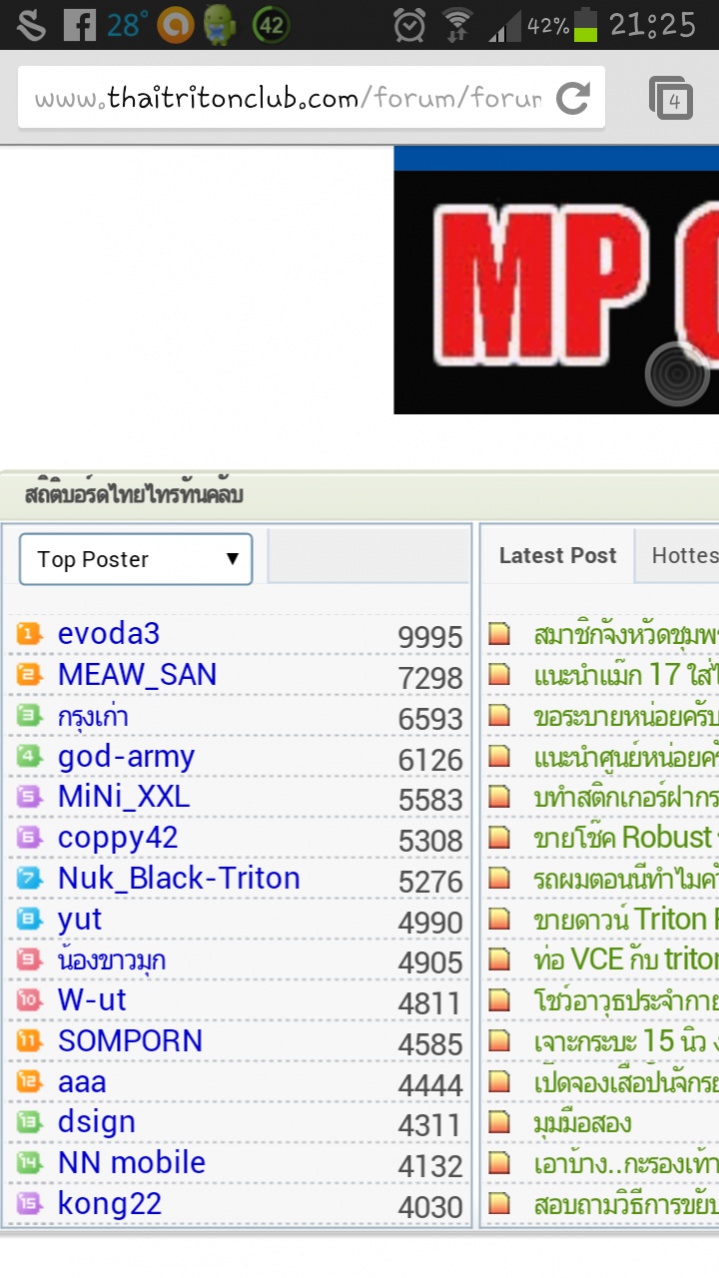Click rank 2 badge next to MEAW_SAN

[x=30, y=675]
